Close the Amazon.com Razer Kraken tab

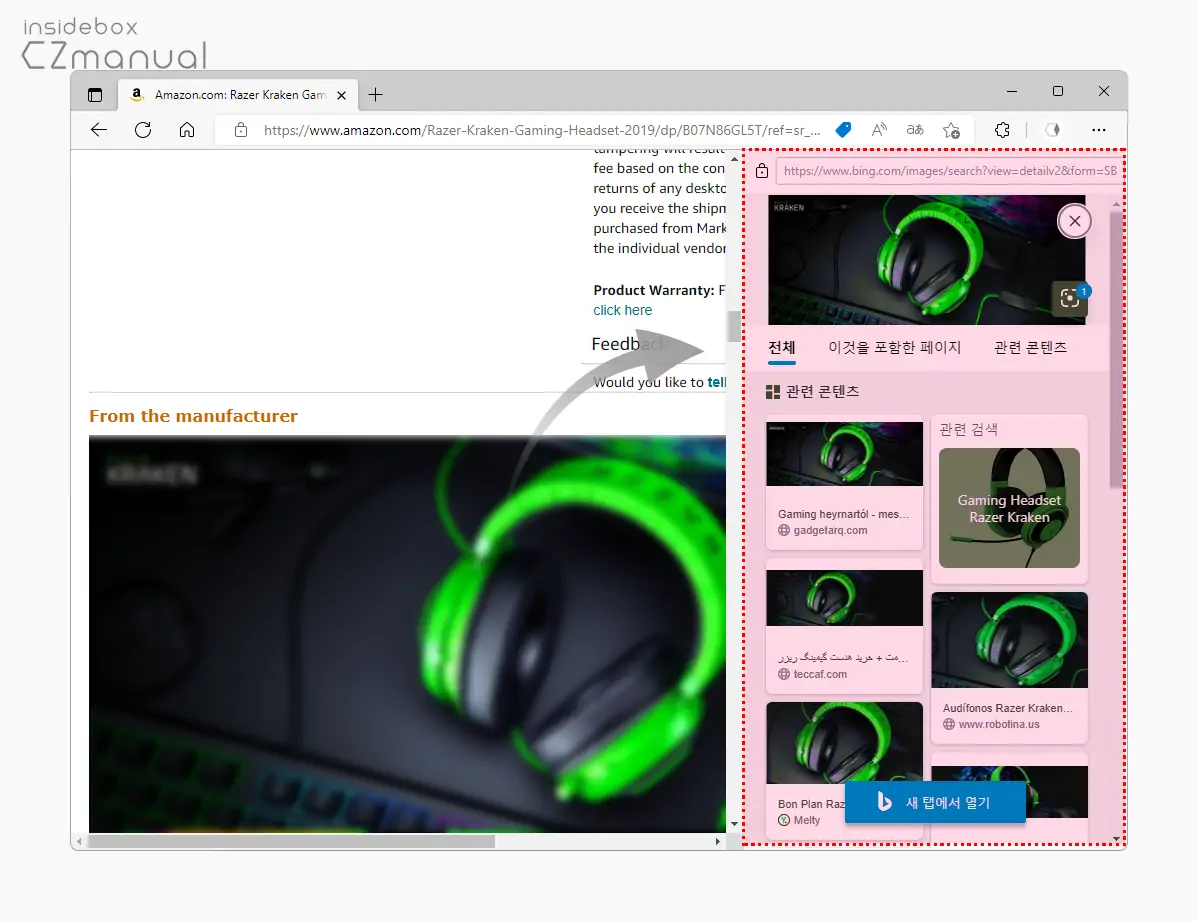342,96
